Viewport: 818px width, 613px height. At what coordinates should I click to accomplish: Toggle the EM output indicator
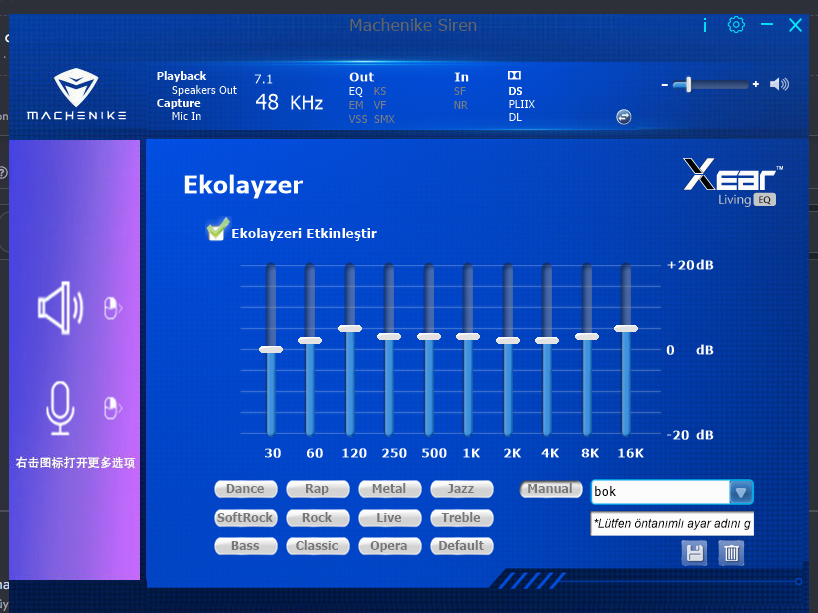click(x=356, y=105)
